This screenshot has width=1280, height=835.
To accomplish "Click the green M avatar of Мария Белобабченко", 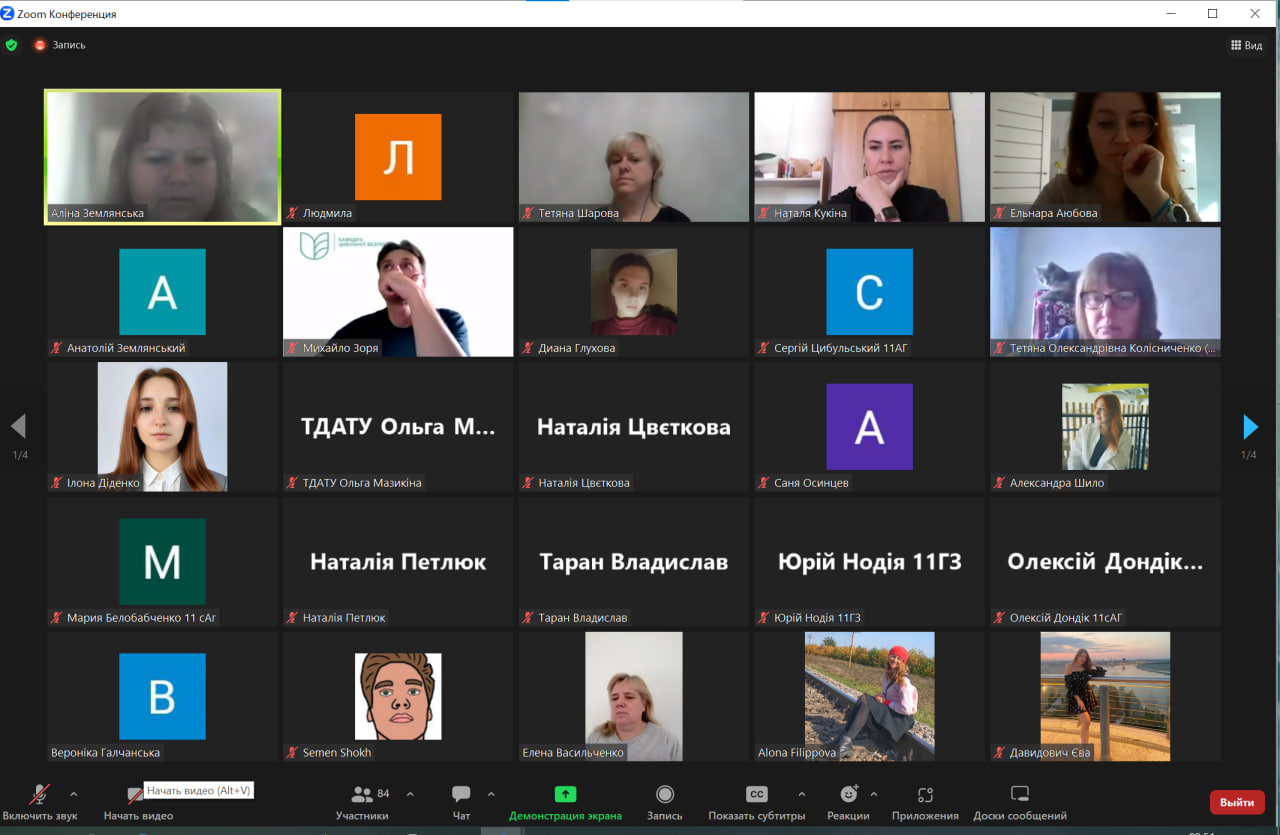I will (x=162, y=562).
